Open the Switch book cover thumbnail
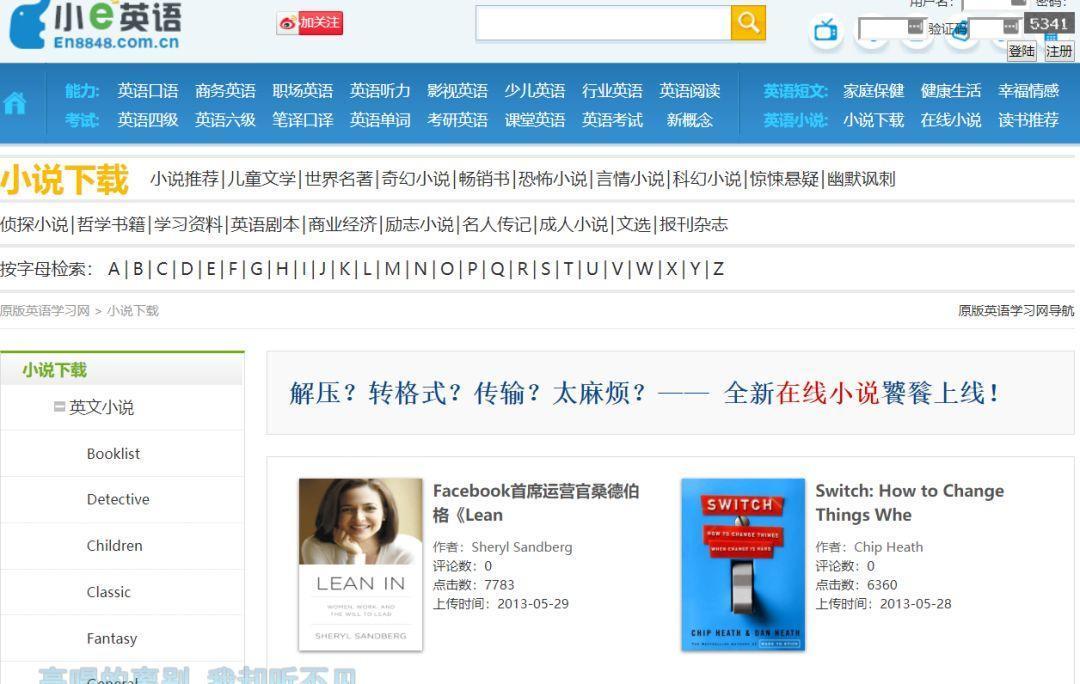1080x684 pixels. [x=743, y=565]
